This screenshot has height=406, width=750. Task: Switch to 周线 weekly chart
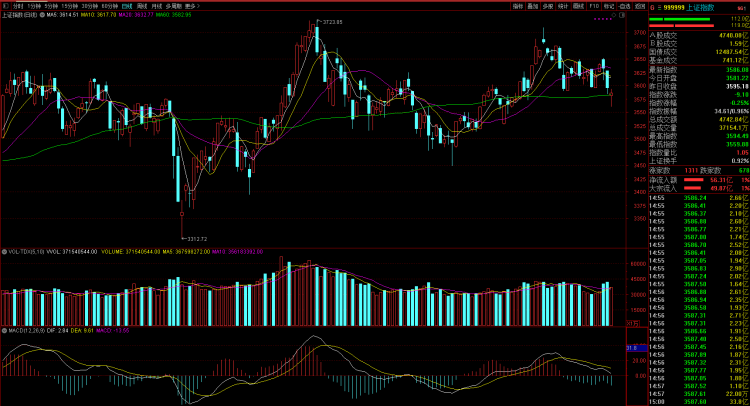pyautogui.click(x=141, y=5)
